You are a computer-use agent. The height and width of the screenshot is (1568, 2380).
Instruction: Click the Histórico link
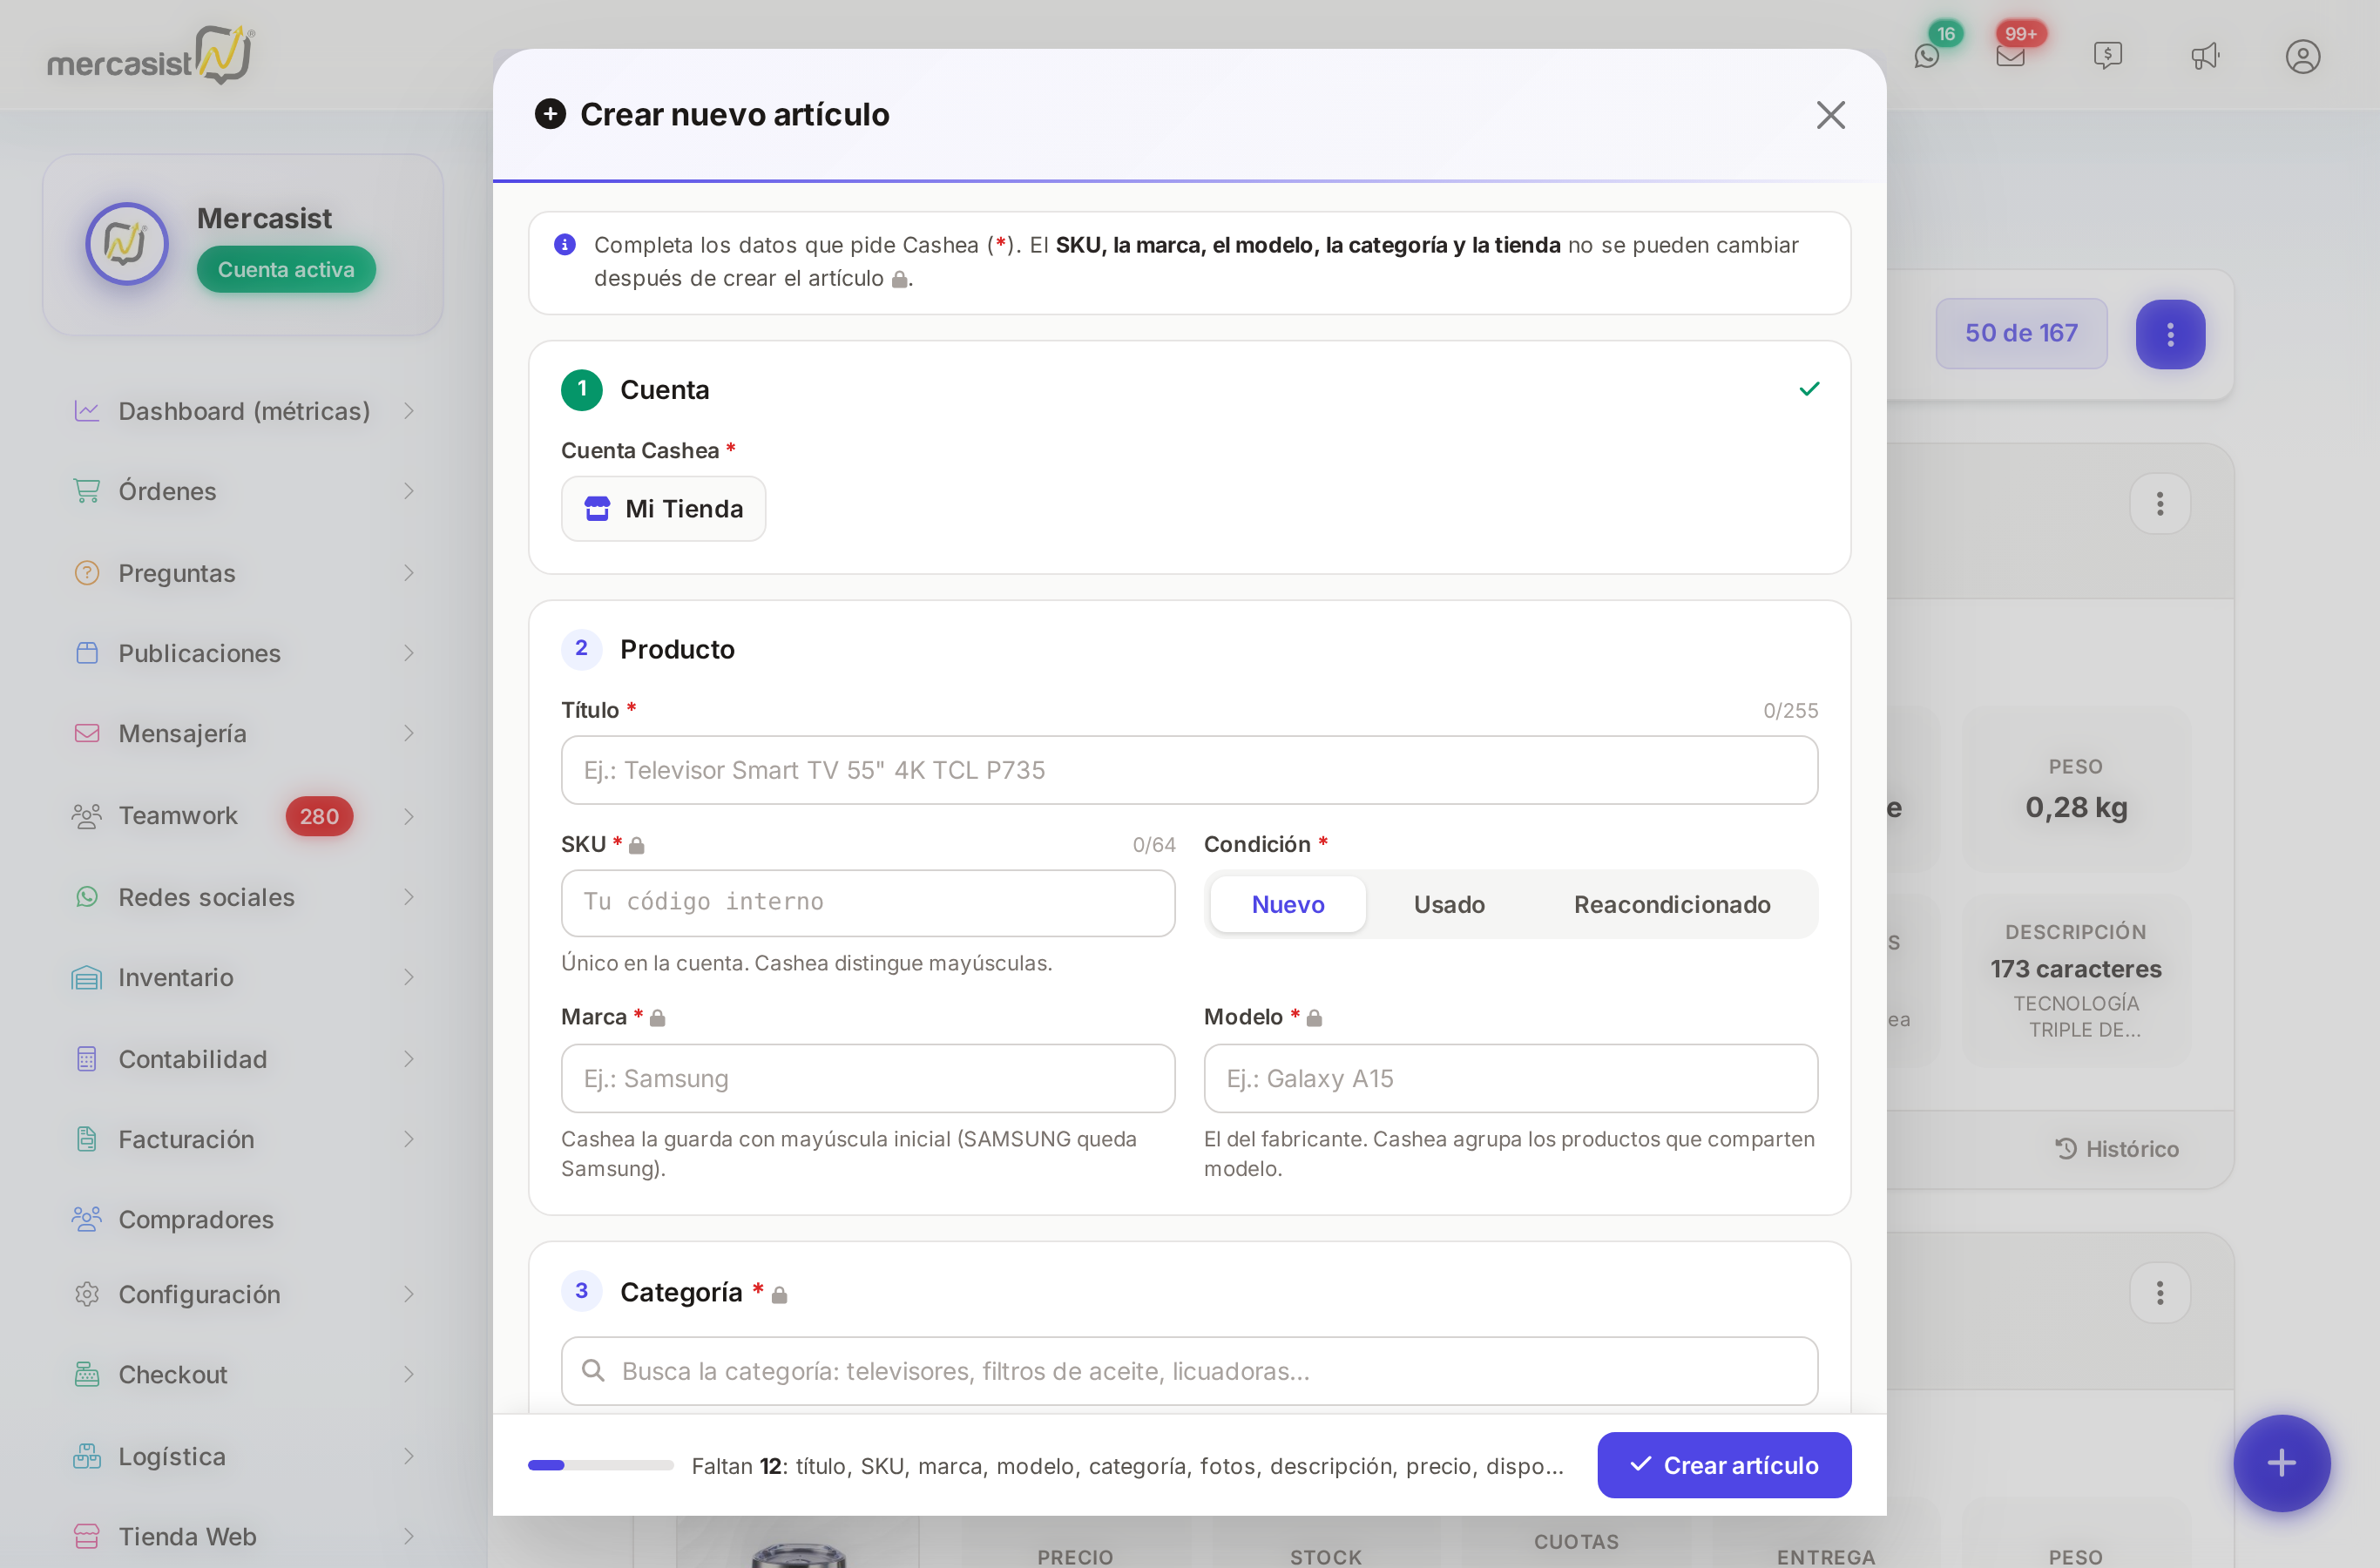pos(2117,1149)
